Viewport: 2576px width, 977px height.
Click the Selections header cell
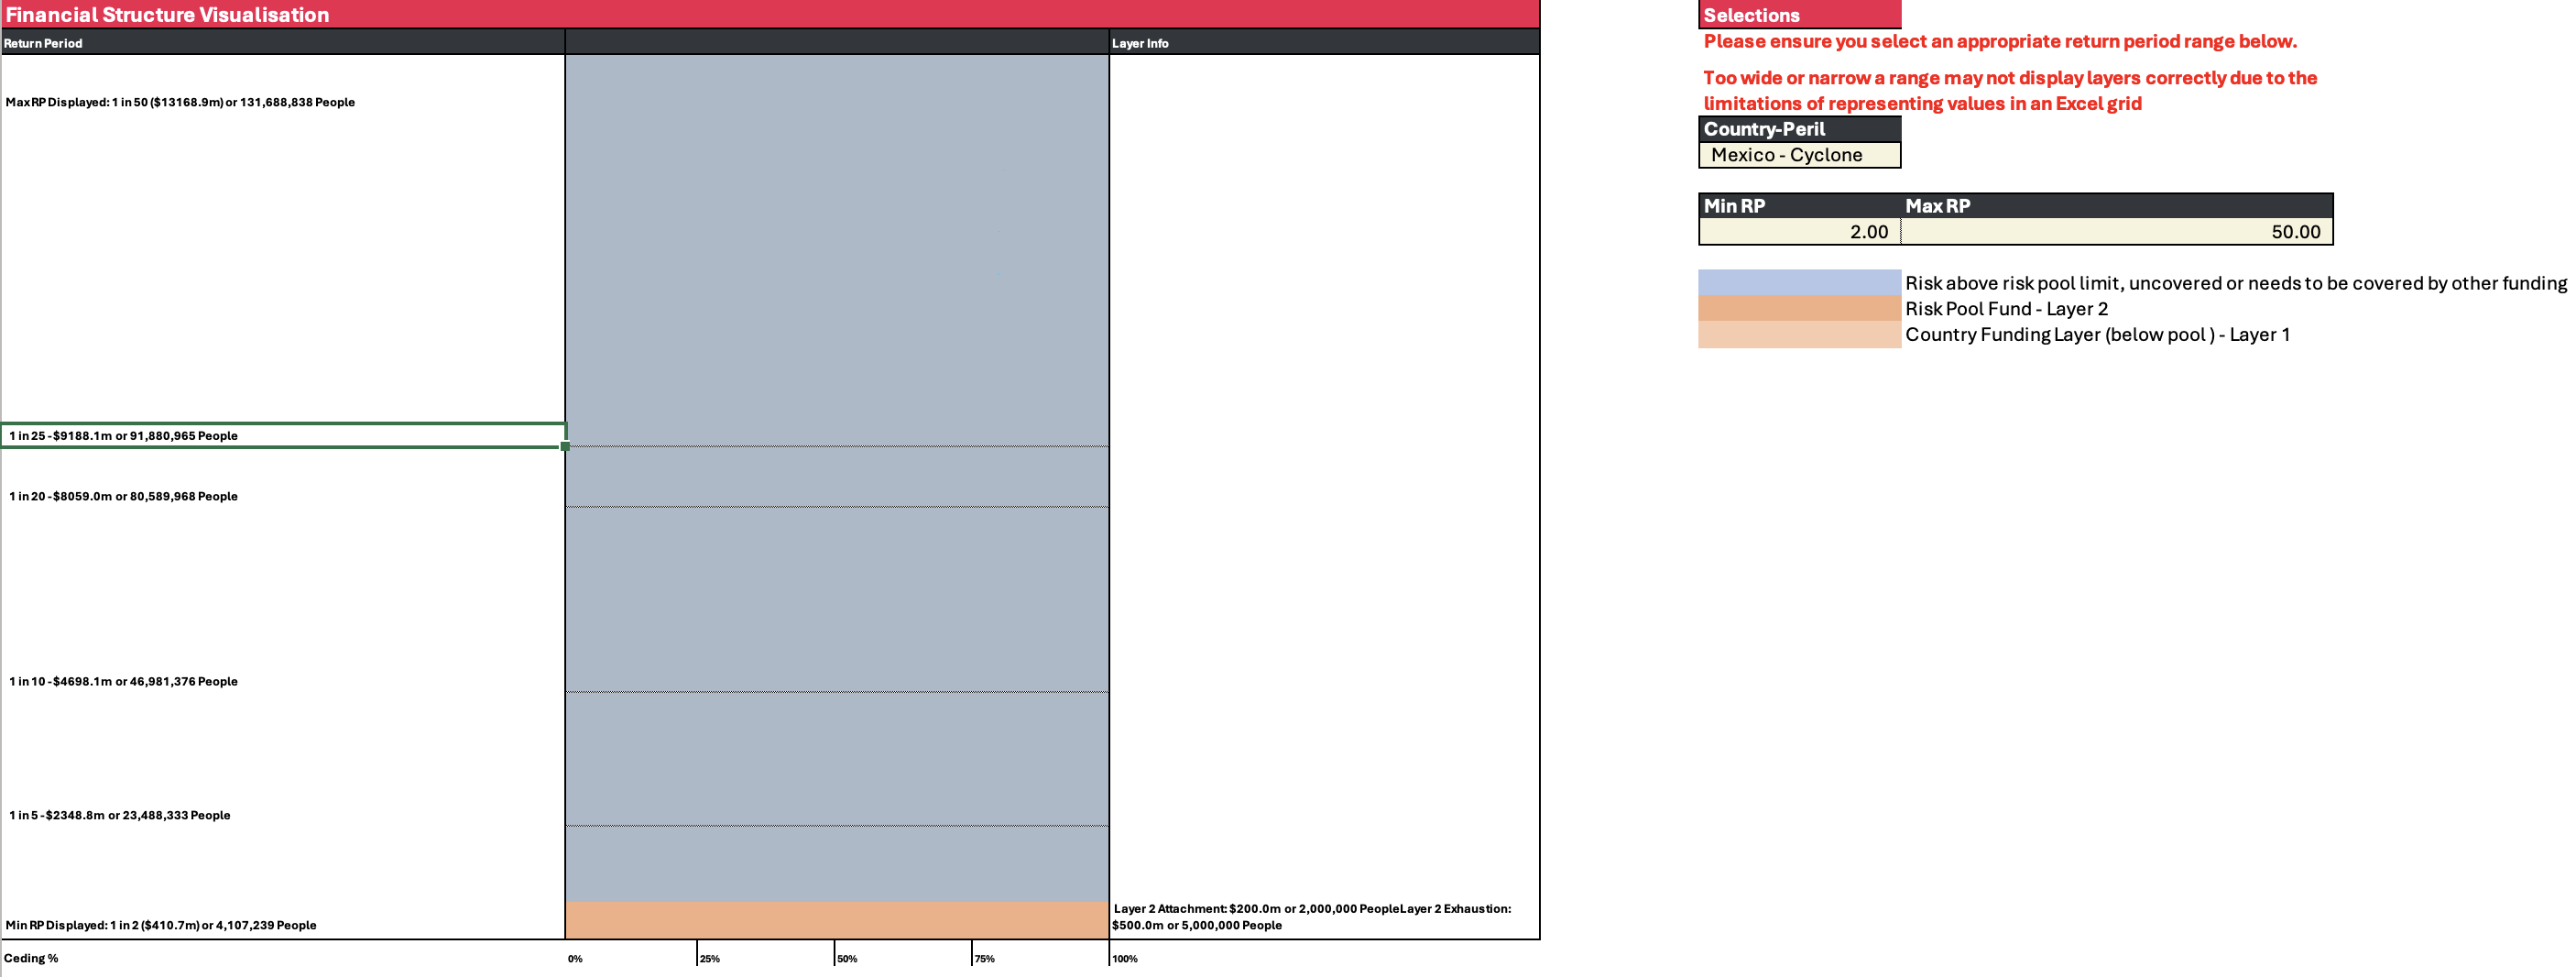coord(1751,15)
